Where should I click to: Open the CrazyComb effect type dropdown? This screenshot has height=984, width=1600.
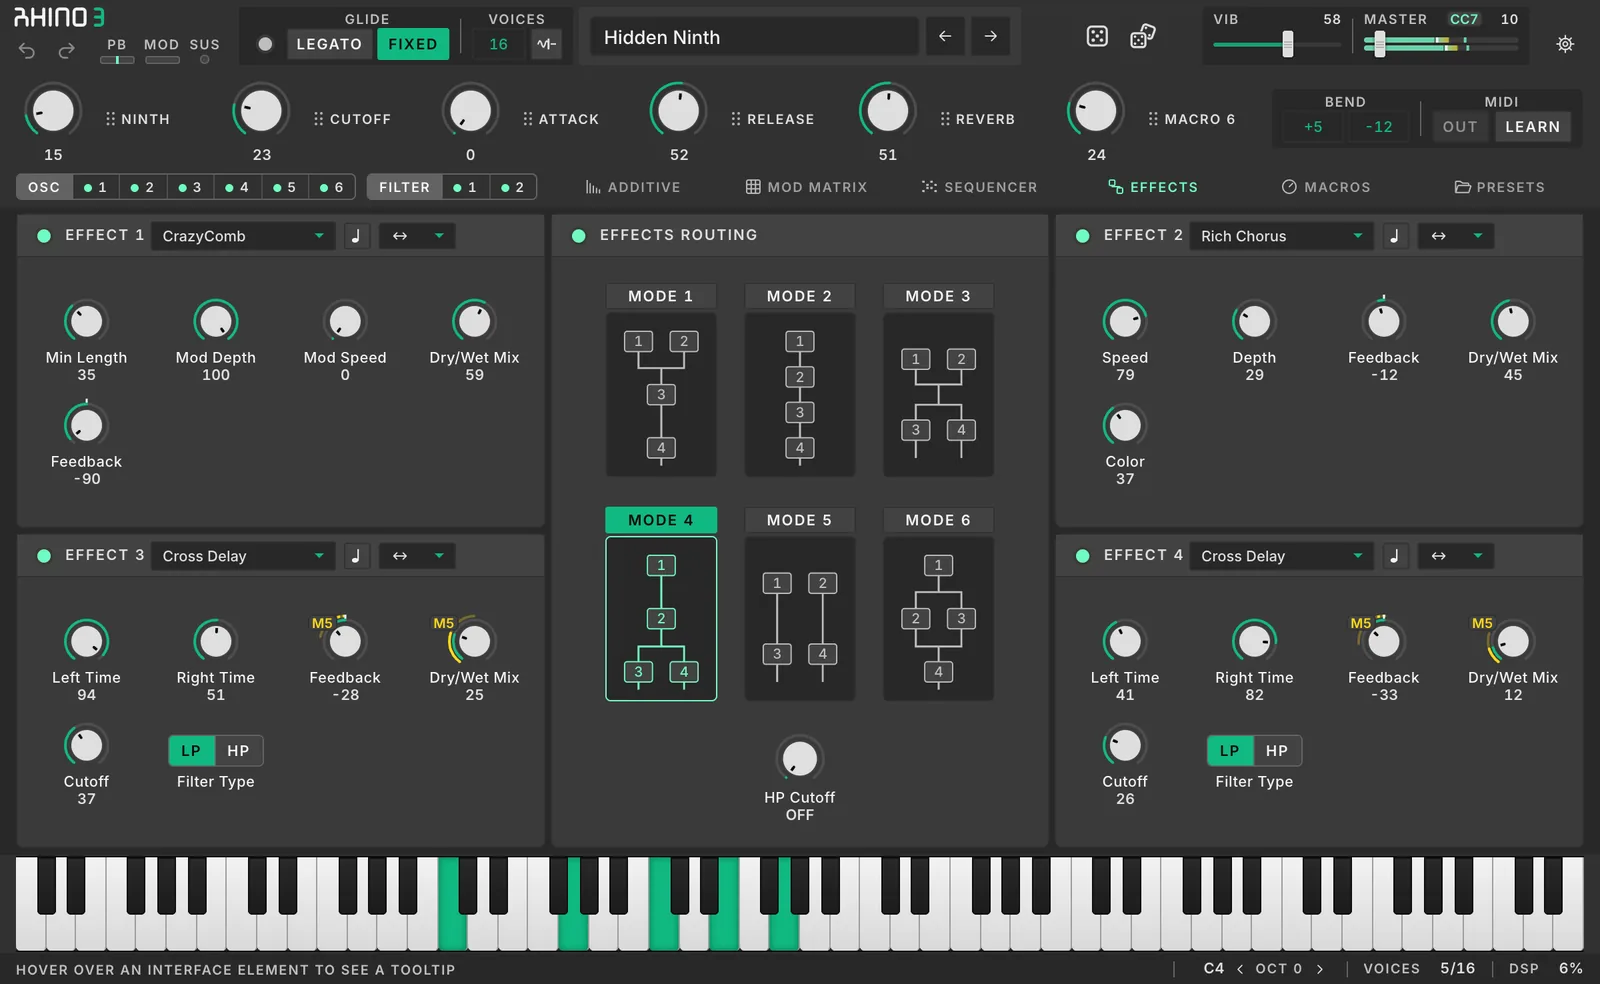pyautogui.click(x=243, y=236)
